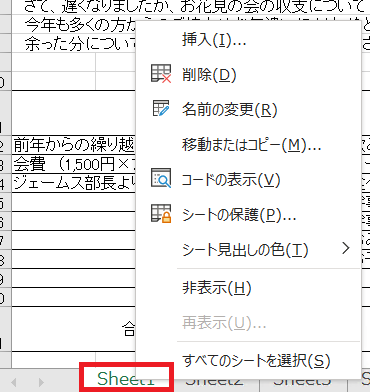Choose 挿入(I)... from the context menu
The image size is (370, 392).
248,40
